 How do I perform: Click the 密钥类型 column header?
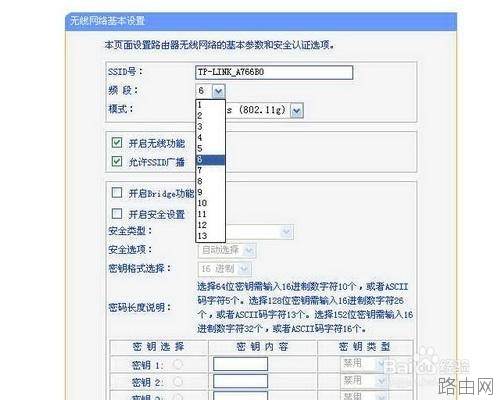(x=364, y=347)
